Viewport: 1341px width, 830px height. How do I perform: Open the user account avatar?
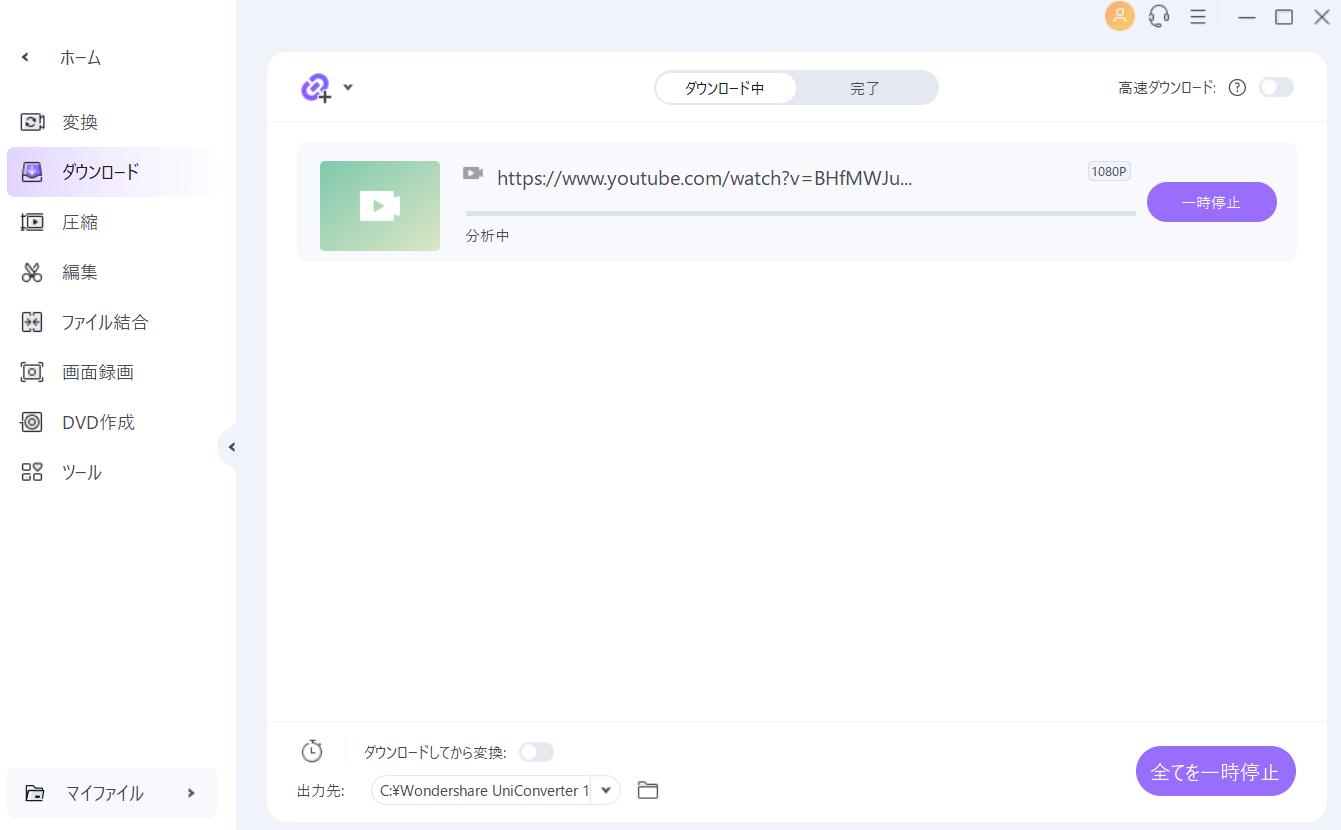1120,16
